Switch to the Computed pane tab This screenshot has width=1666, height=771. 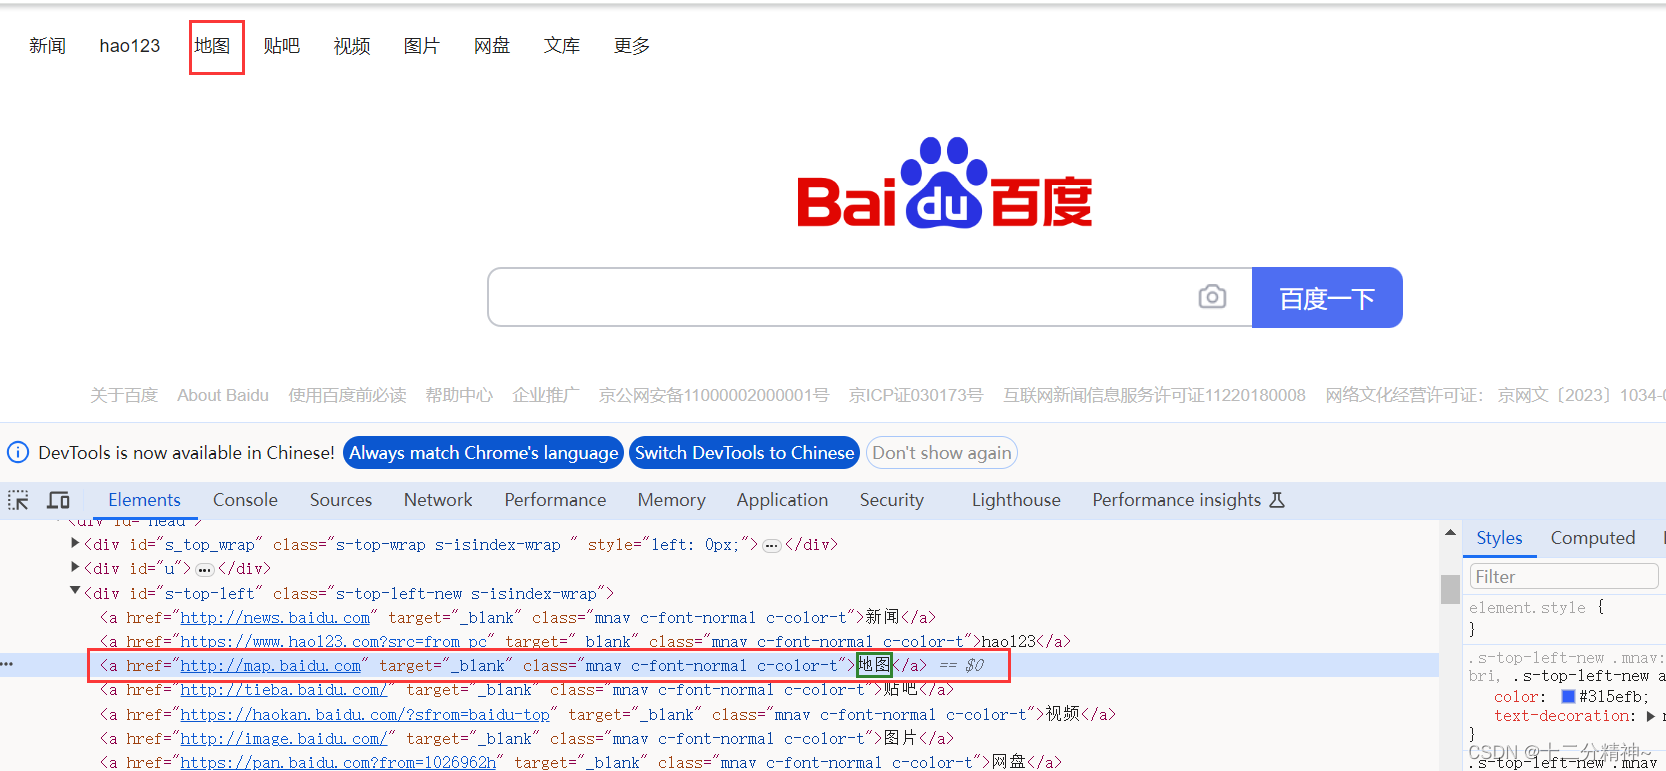pos(1592,538)
